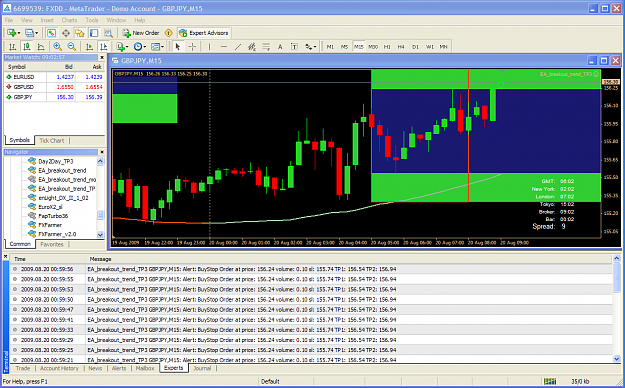Click the New Order button
625x388 pixels.
tap(141, 33)
